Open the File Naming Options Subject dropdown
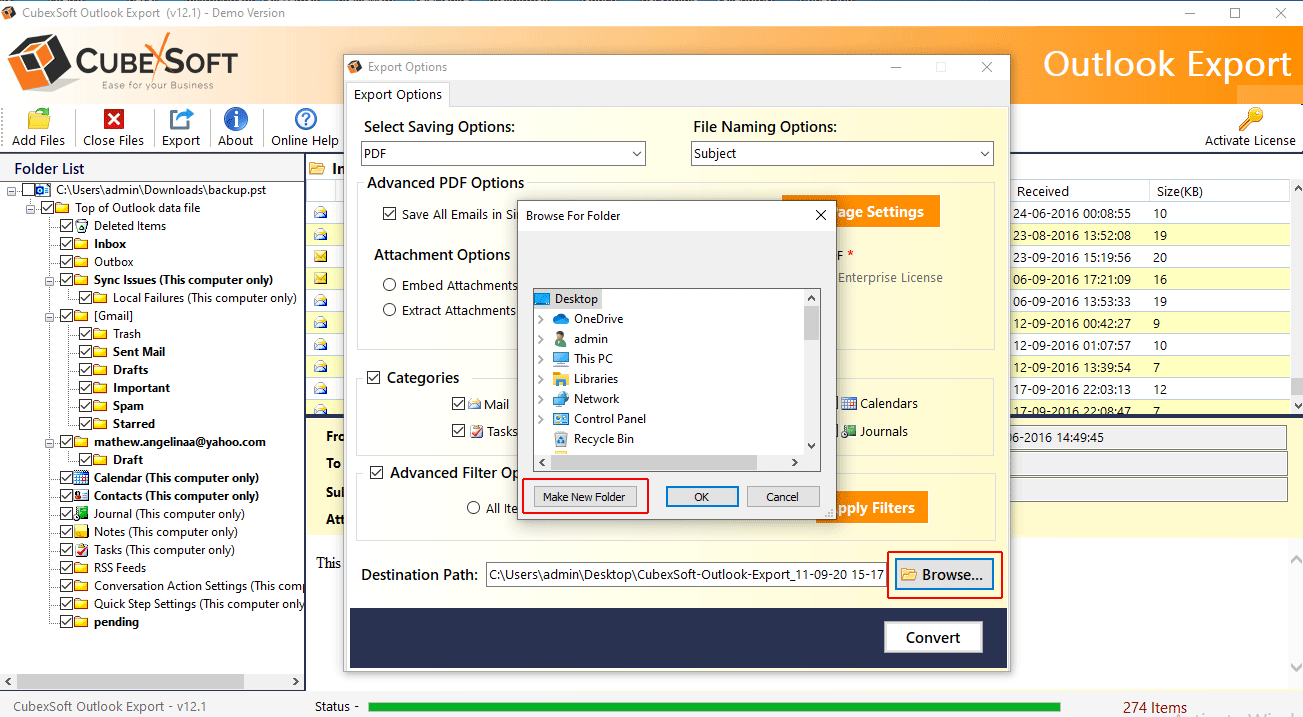This screenshot has width=1303, height=717. 843,154
